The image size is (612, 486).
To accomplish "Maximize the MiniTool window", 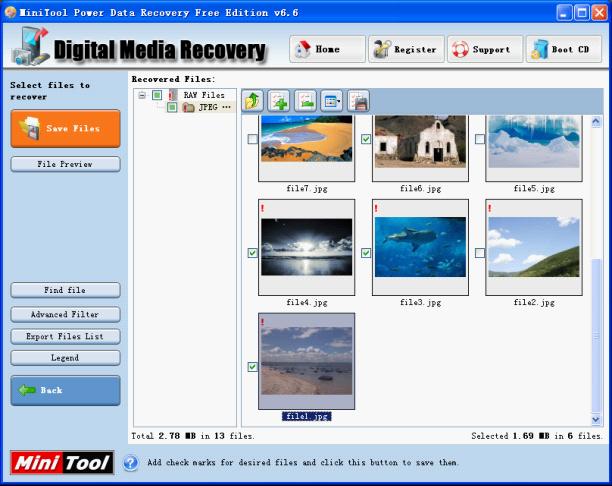I will [x=582, y=13].
